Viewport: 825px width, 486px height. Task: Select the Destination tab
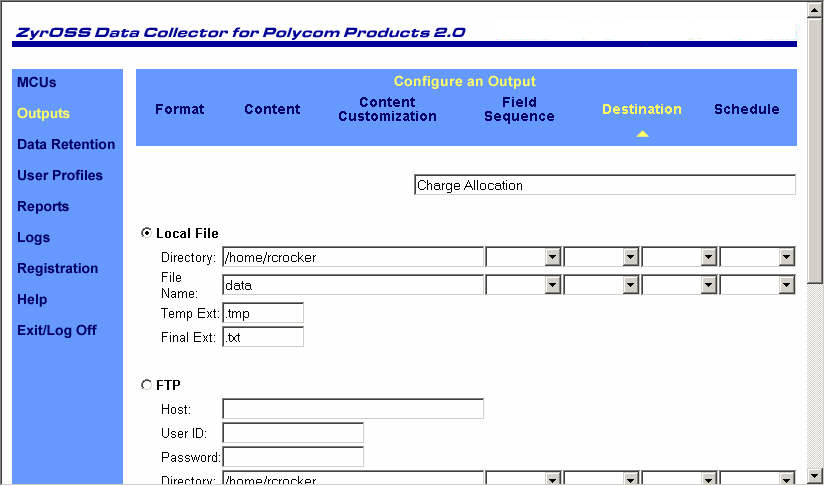coord(642,109)
